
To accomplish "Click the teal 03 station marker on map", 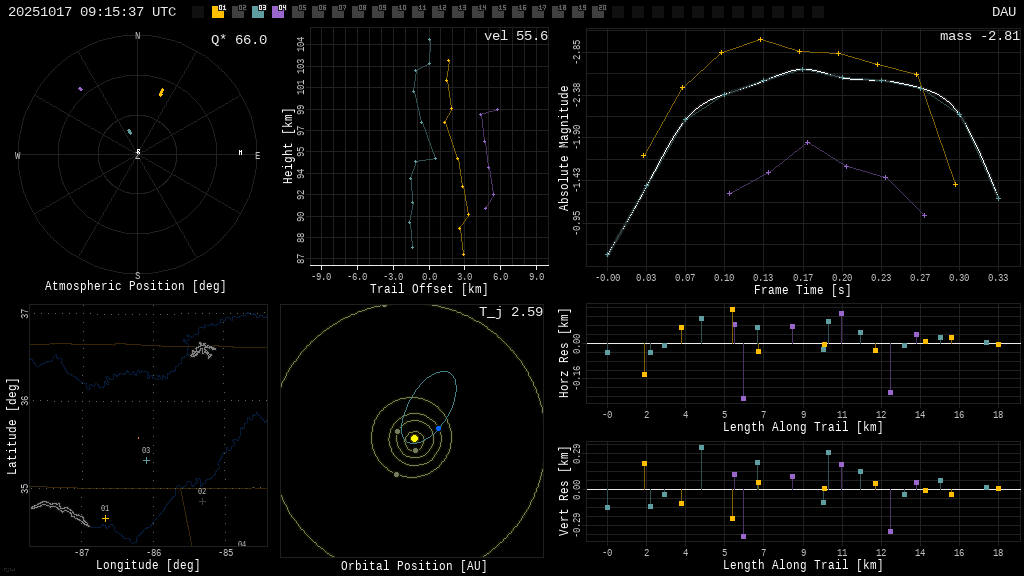I will pyautogui.click(x=146, y=460).
